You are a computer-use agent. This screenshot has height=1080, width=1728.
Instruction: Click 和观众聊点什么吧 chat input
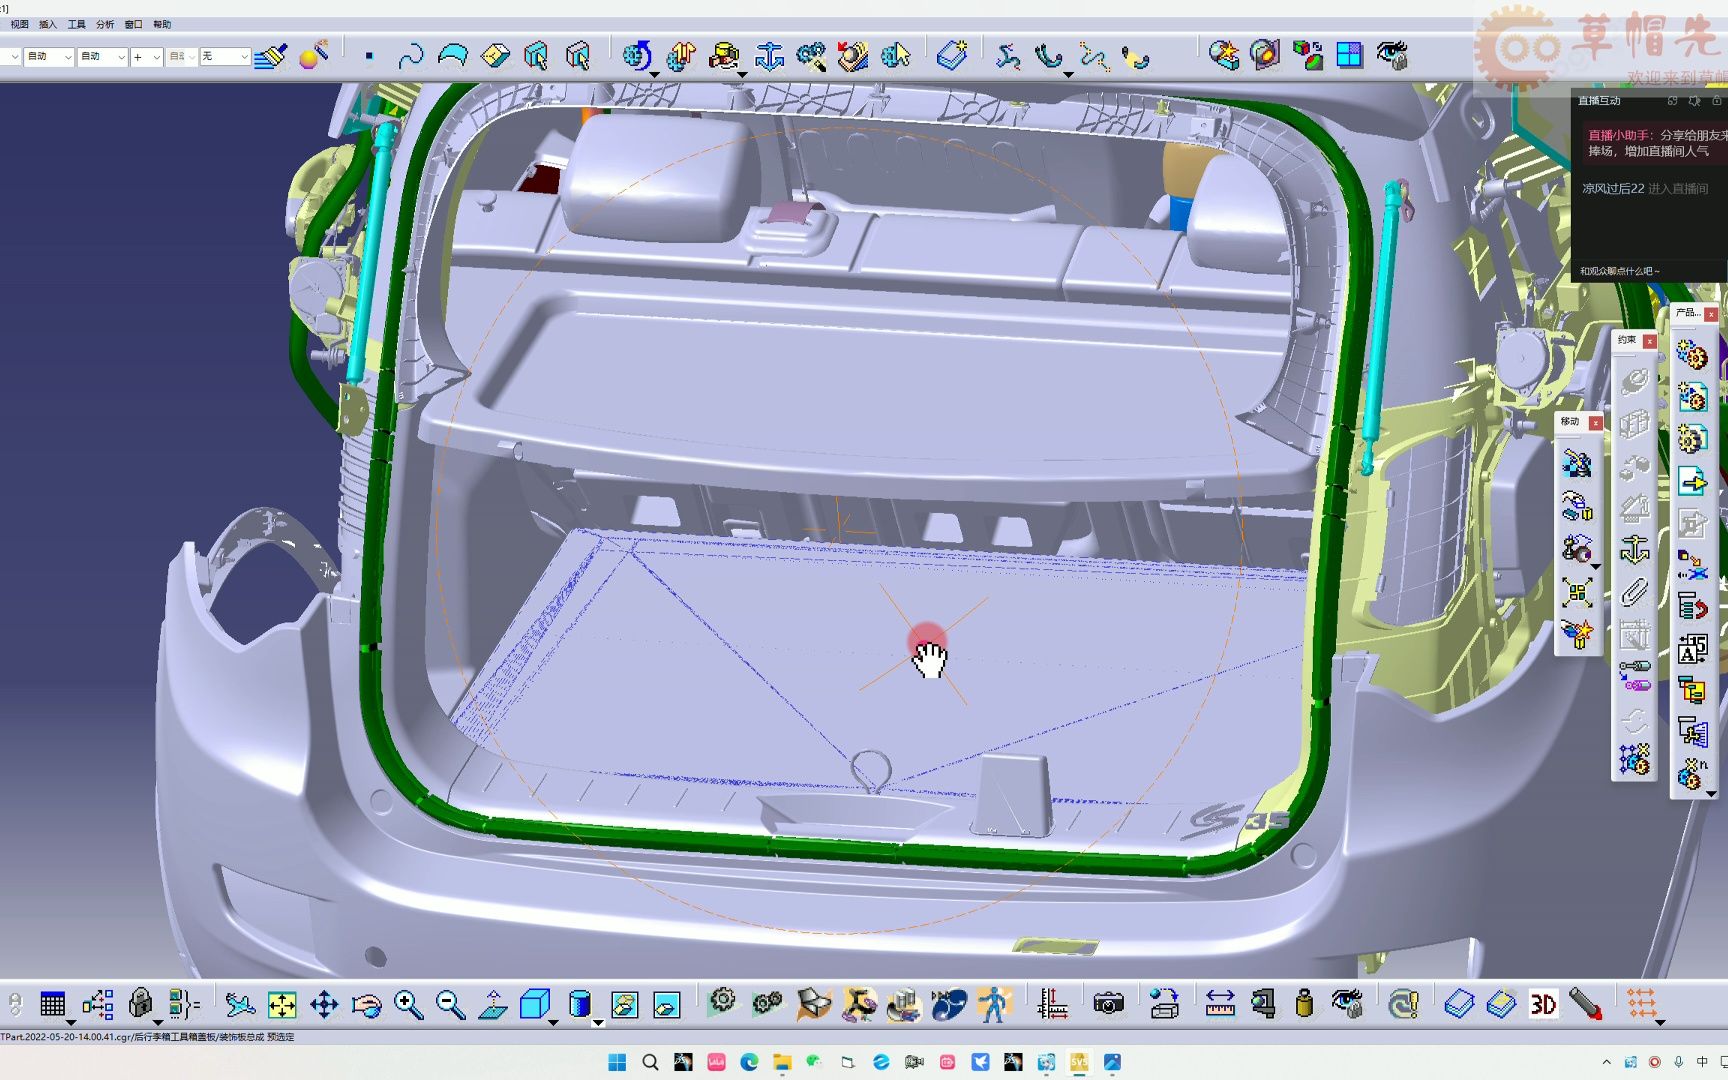point(1619,271)
